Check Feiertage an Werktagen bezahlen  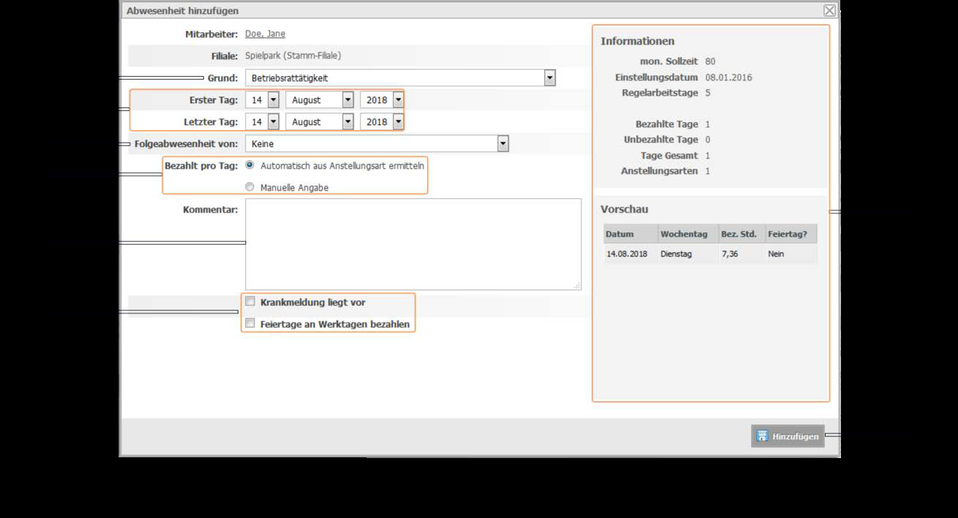coord(250,323)
